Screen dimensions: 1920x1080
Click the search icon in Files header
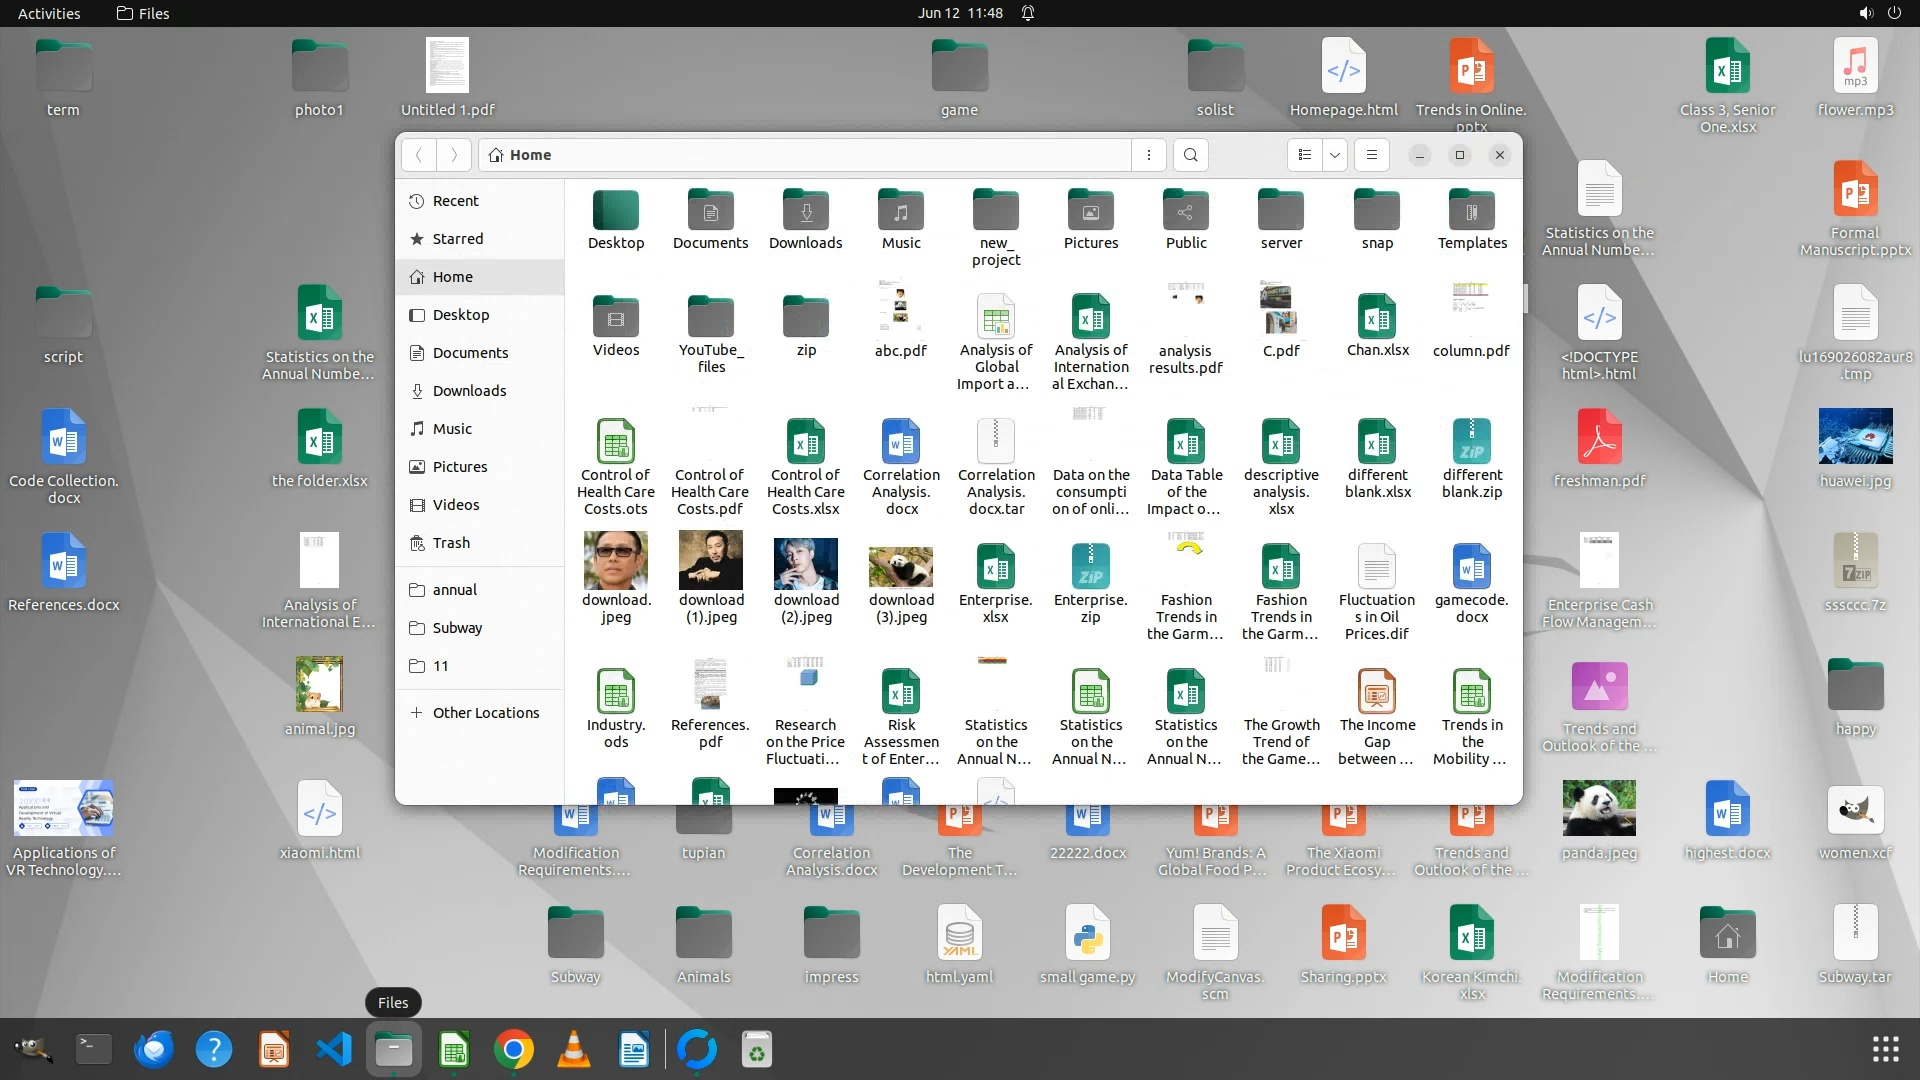(x=1190, y=155)
